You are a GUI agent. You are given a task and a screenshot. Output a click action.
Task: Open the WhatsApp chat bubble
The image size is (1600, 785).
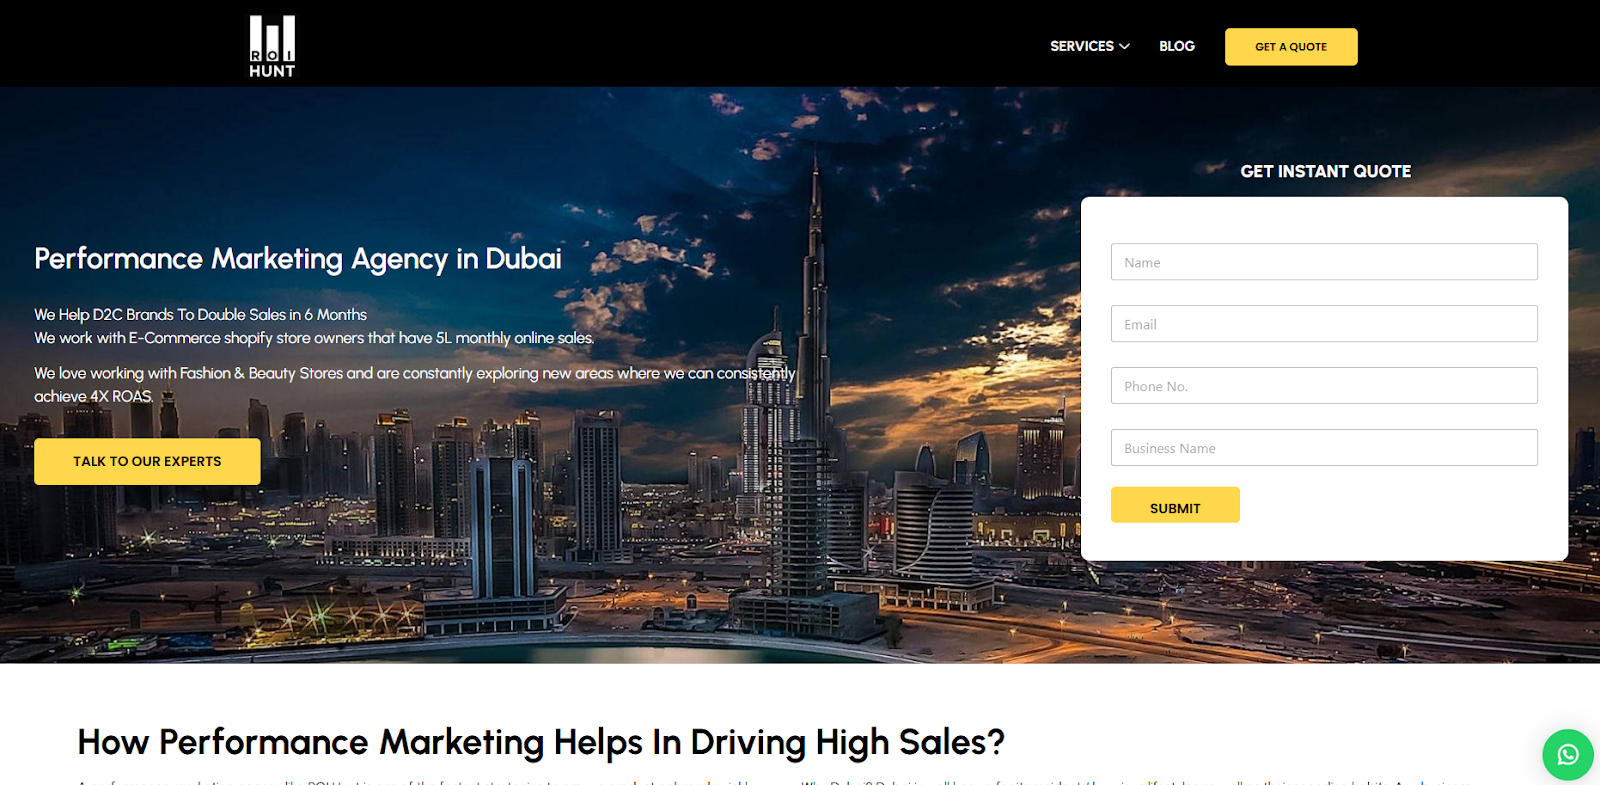tap(1567, 754)
